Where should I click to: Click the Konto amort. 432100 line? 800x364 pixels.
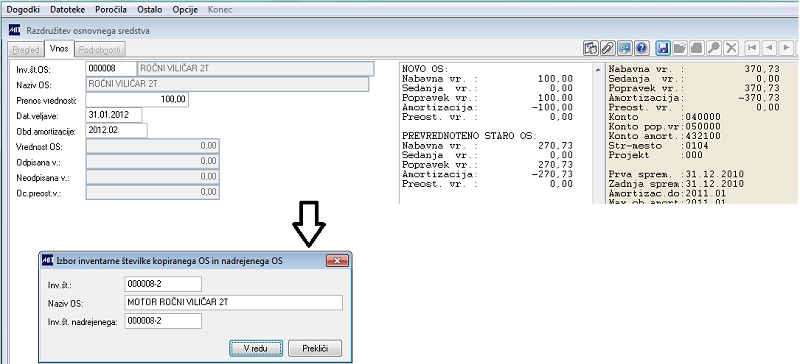(665, 136)
